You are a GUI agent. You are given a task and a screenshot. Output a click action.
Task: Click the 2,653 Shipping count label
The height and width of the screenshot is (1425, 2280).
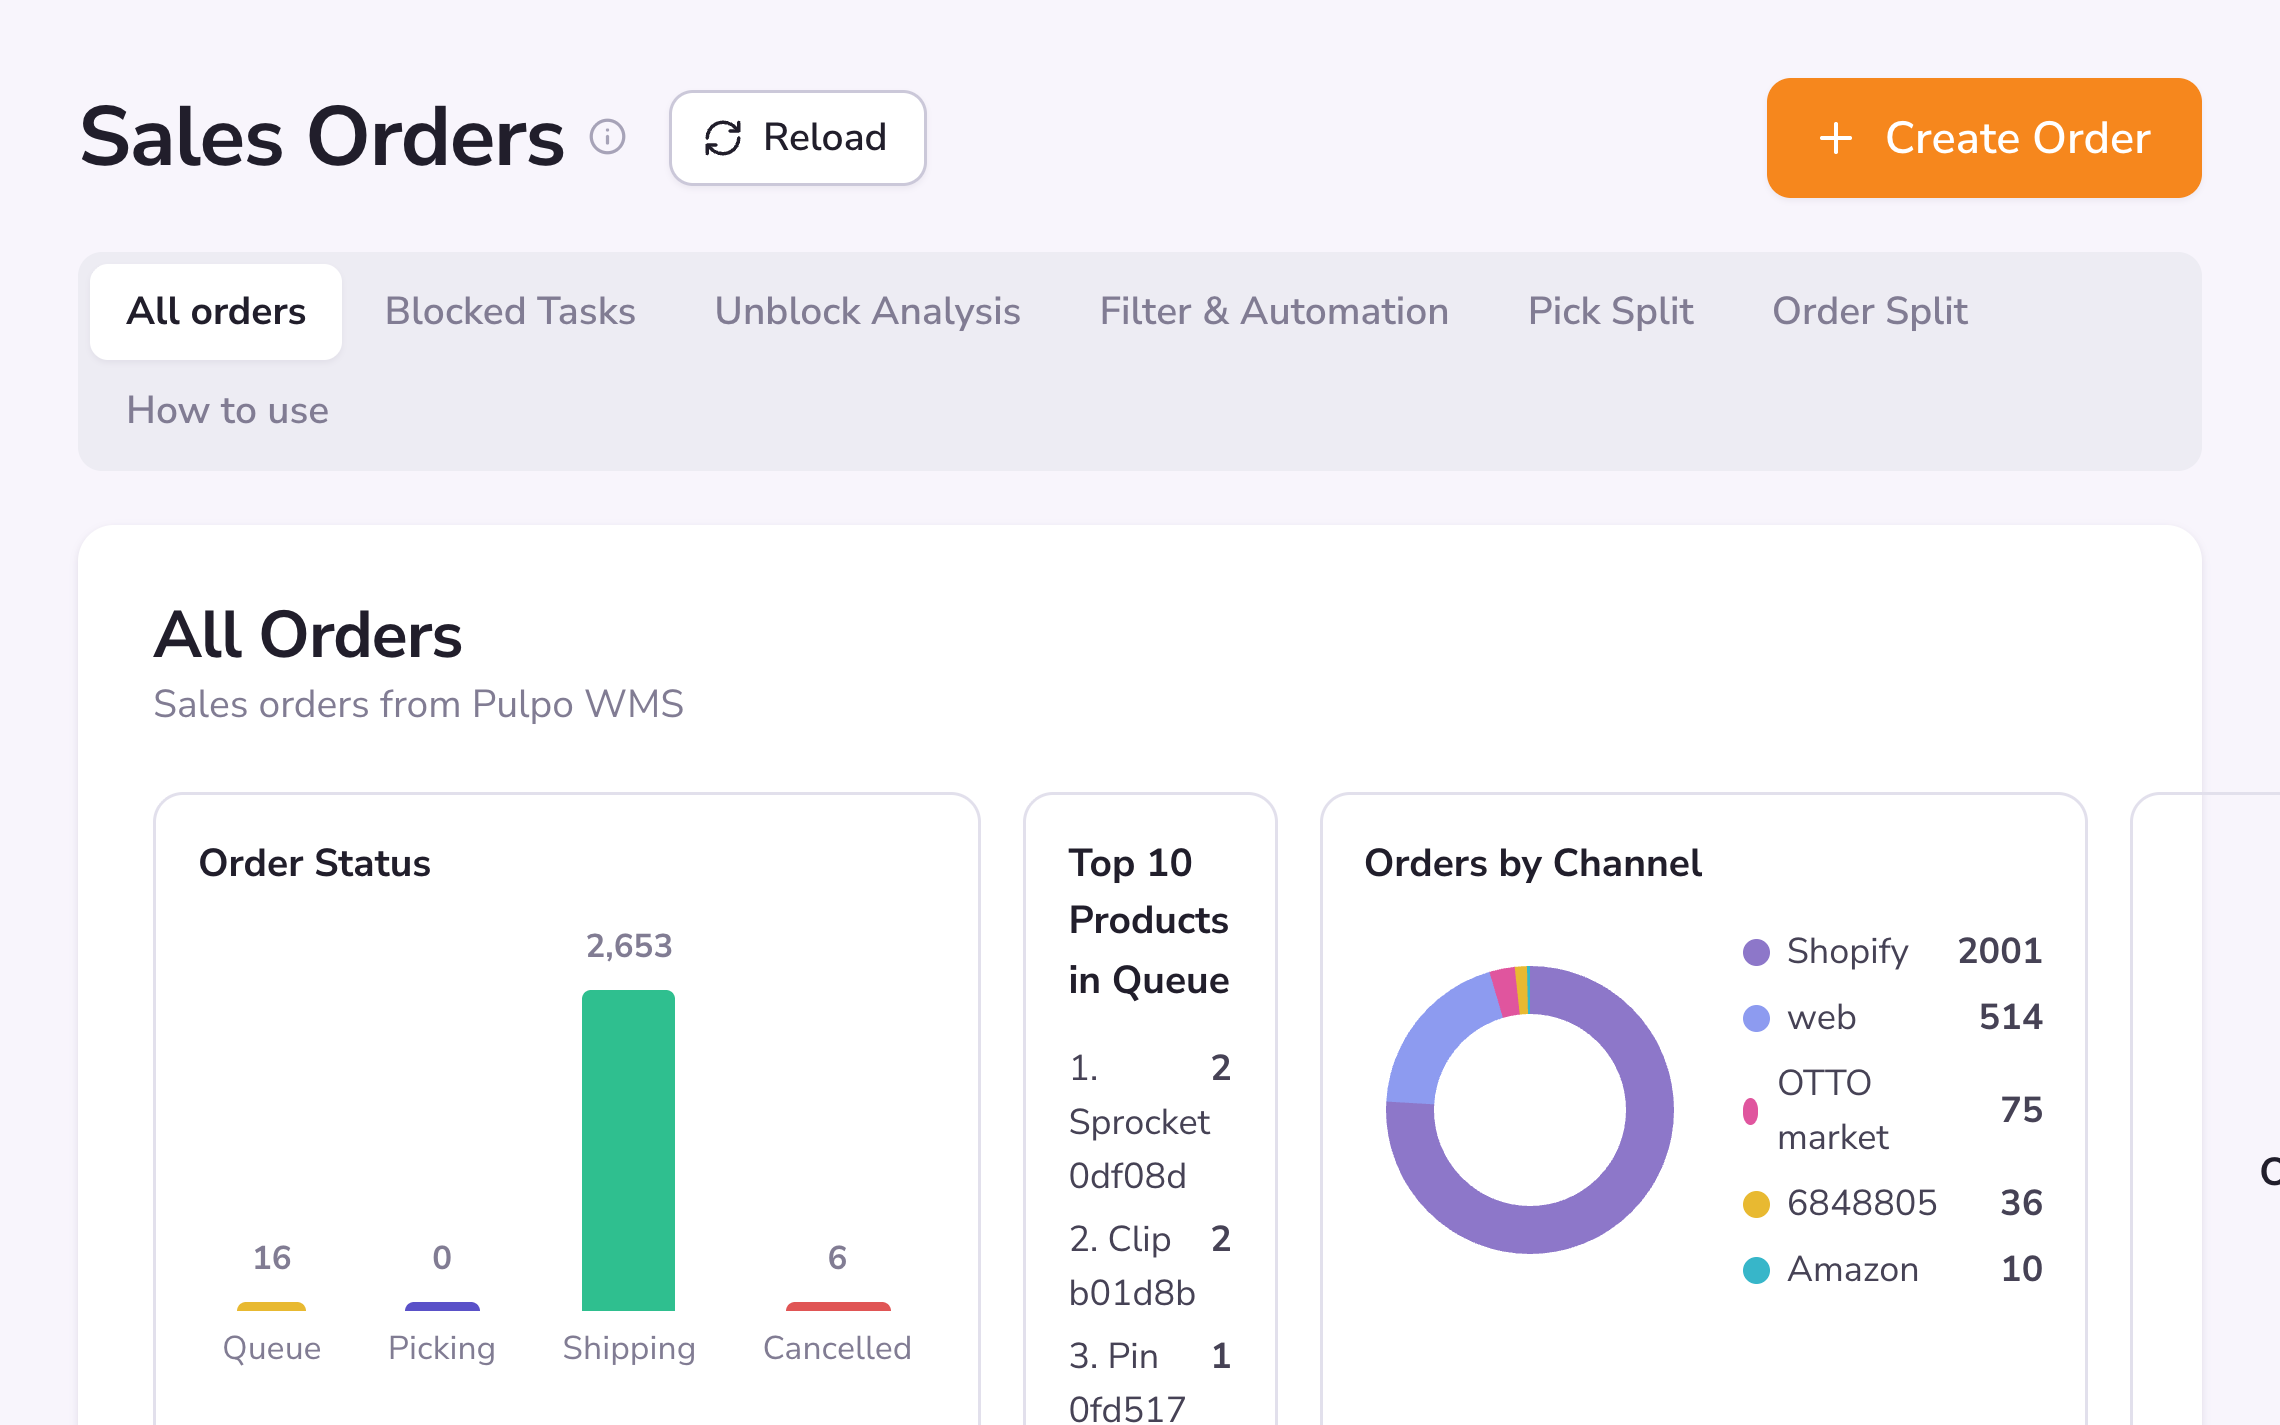629,946
